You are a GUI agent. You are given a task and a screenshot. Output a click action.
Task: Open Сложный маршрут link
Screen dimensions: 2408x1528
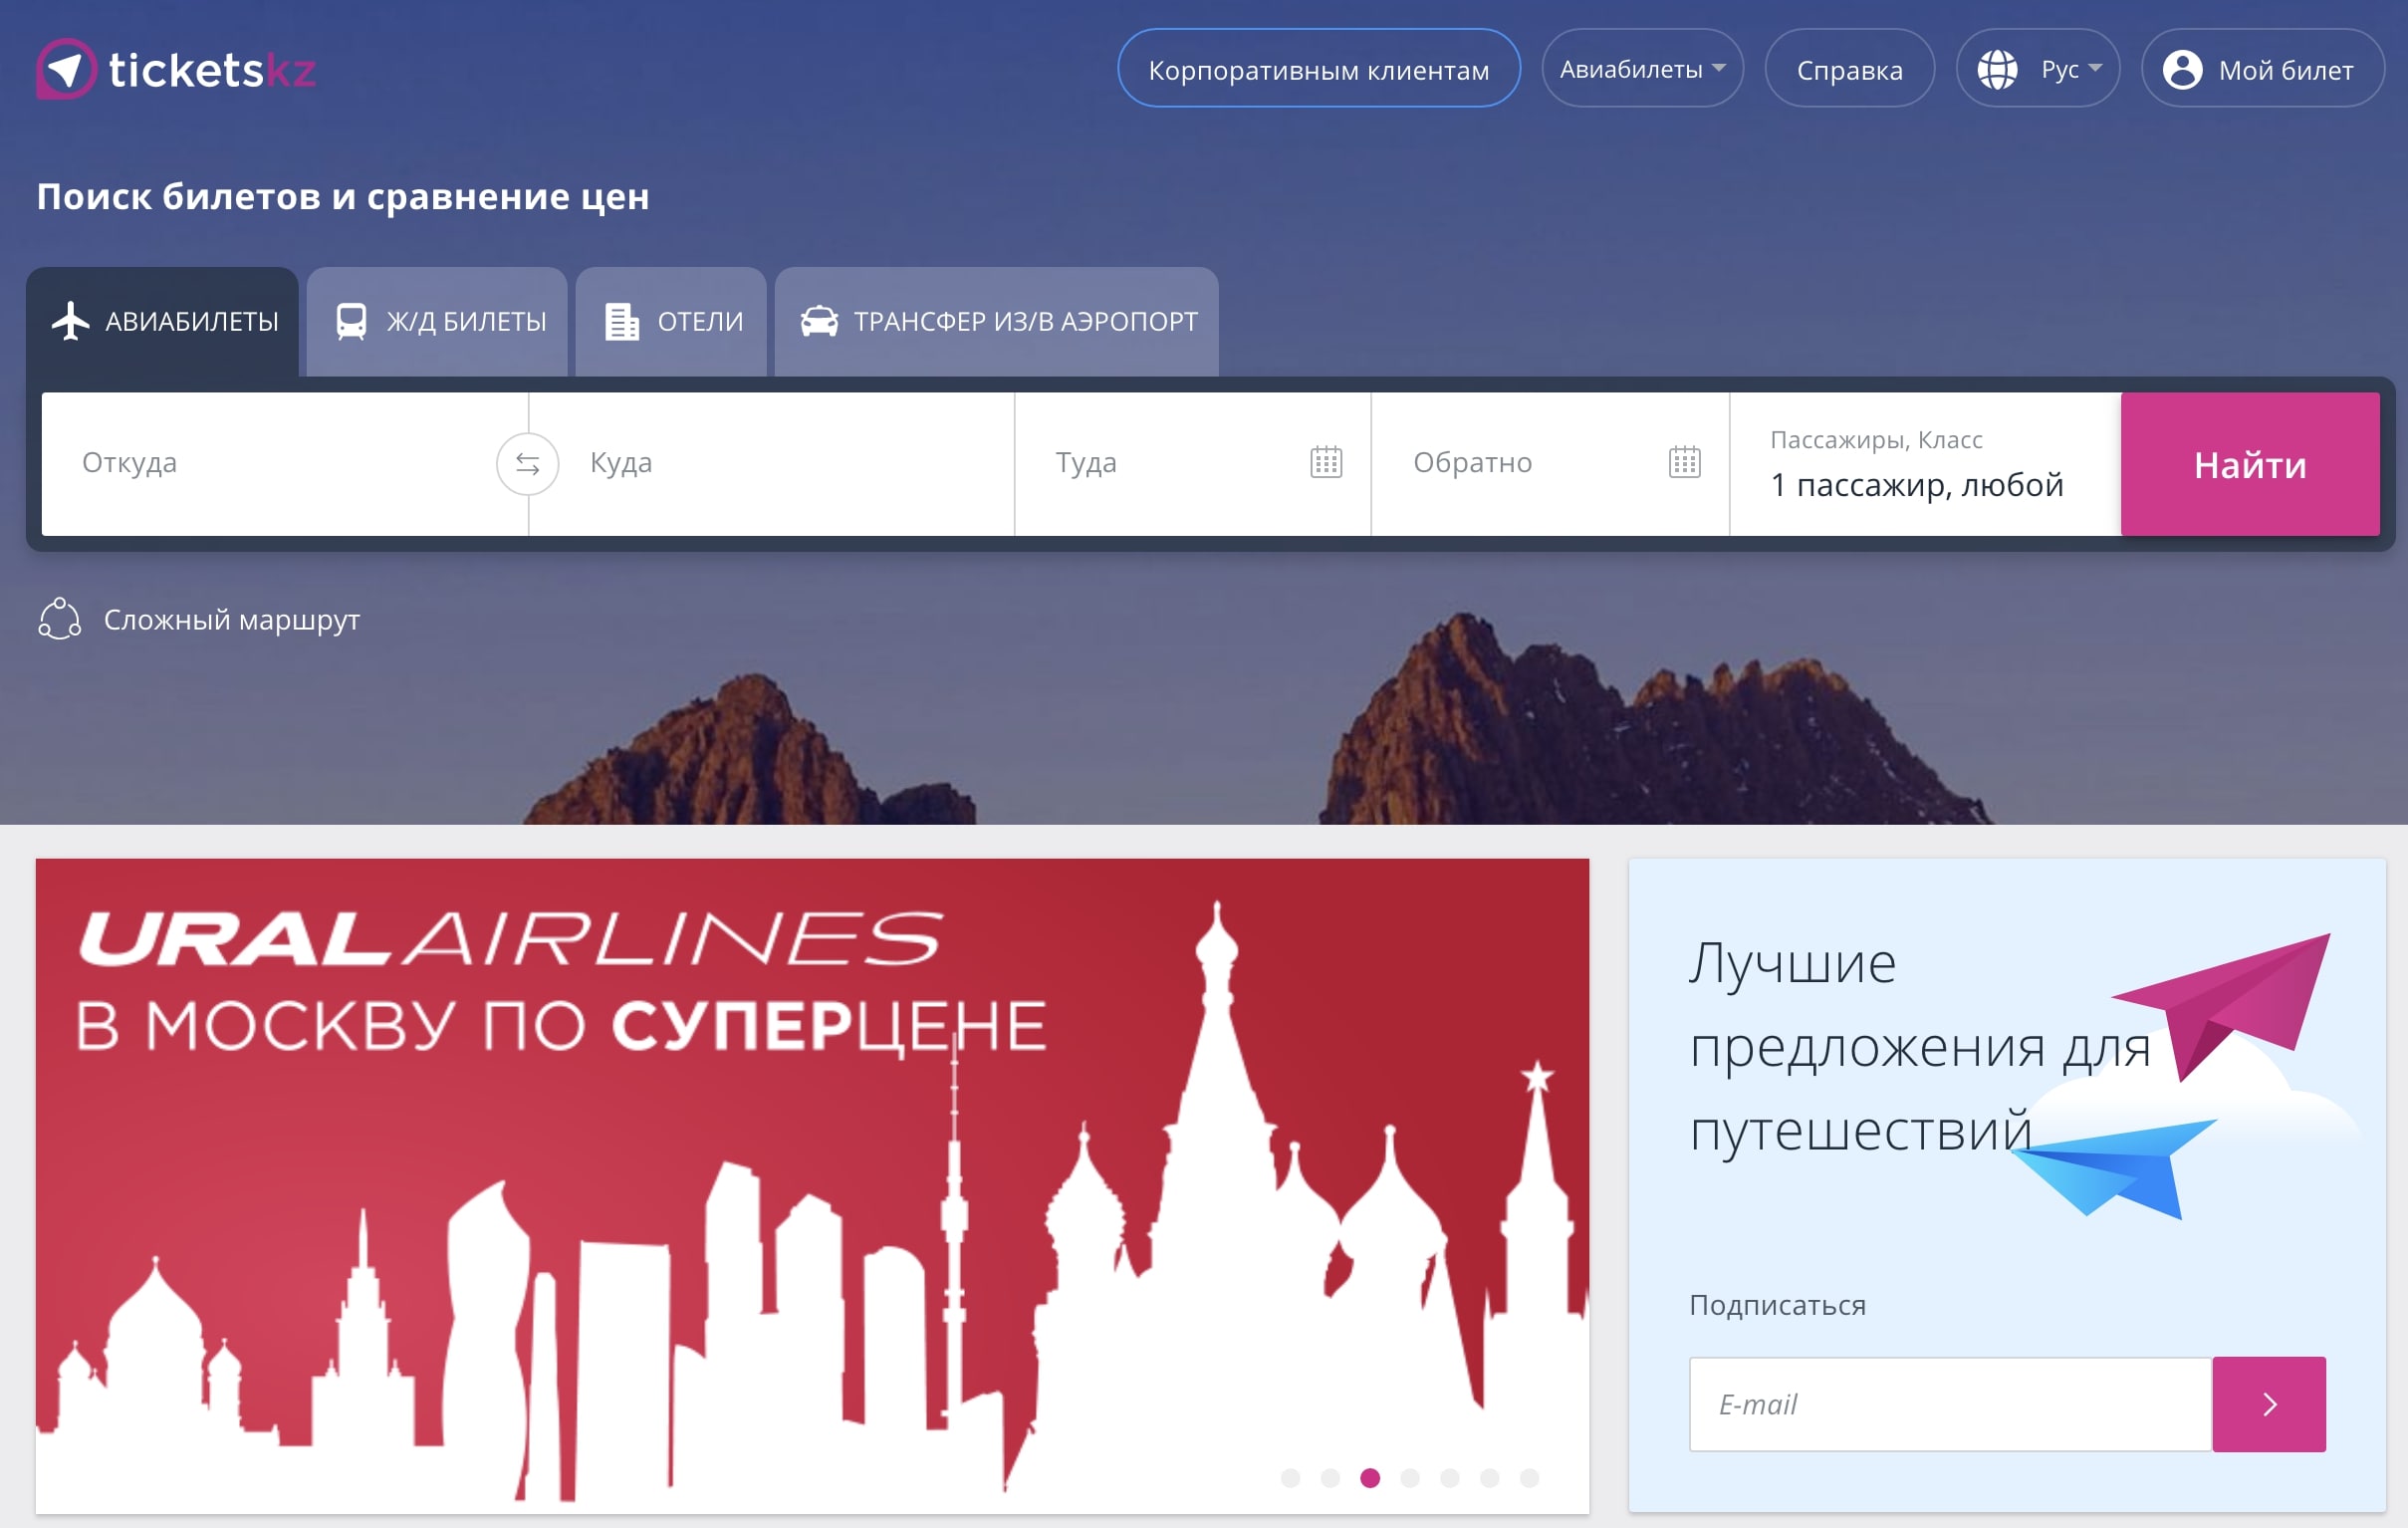coord(231,619)
